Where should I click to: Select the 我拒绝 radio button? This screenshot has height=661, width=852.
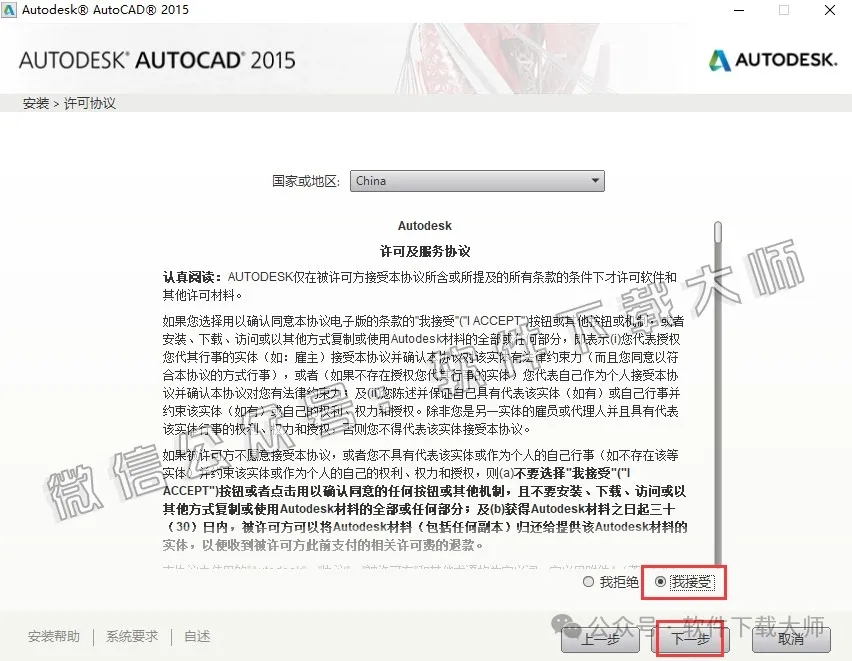coord(588,580)
